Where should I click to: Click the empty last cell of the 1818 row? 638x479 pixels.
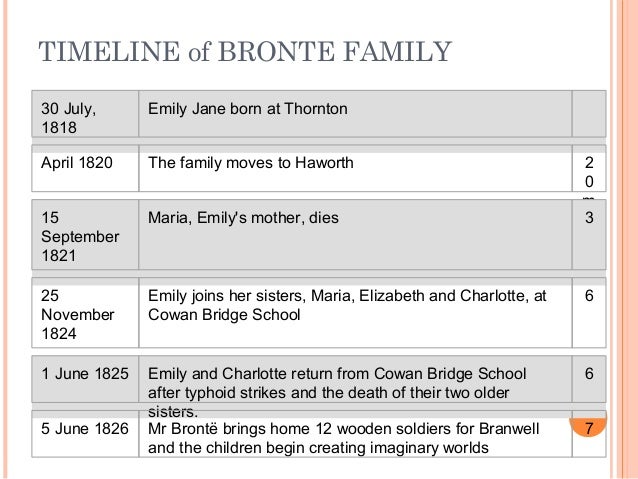tap(588, 115)
